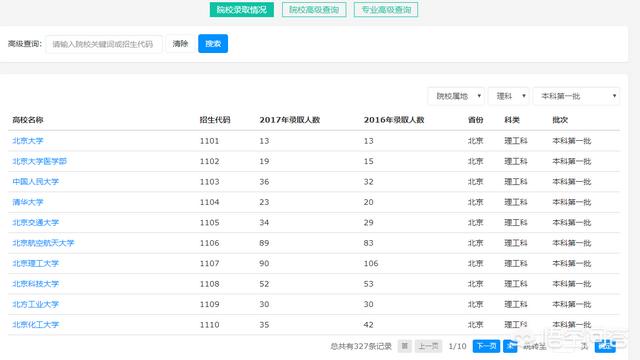This screenshot has height=360, width=640.
Task: Click the 省份 column header
Action: click(476, 120)
